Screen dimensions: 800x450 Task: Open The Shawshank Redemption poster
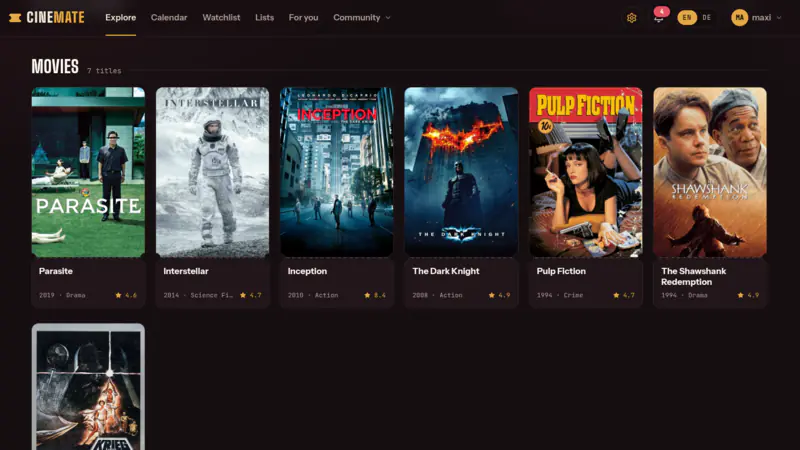point(710,172)
